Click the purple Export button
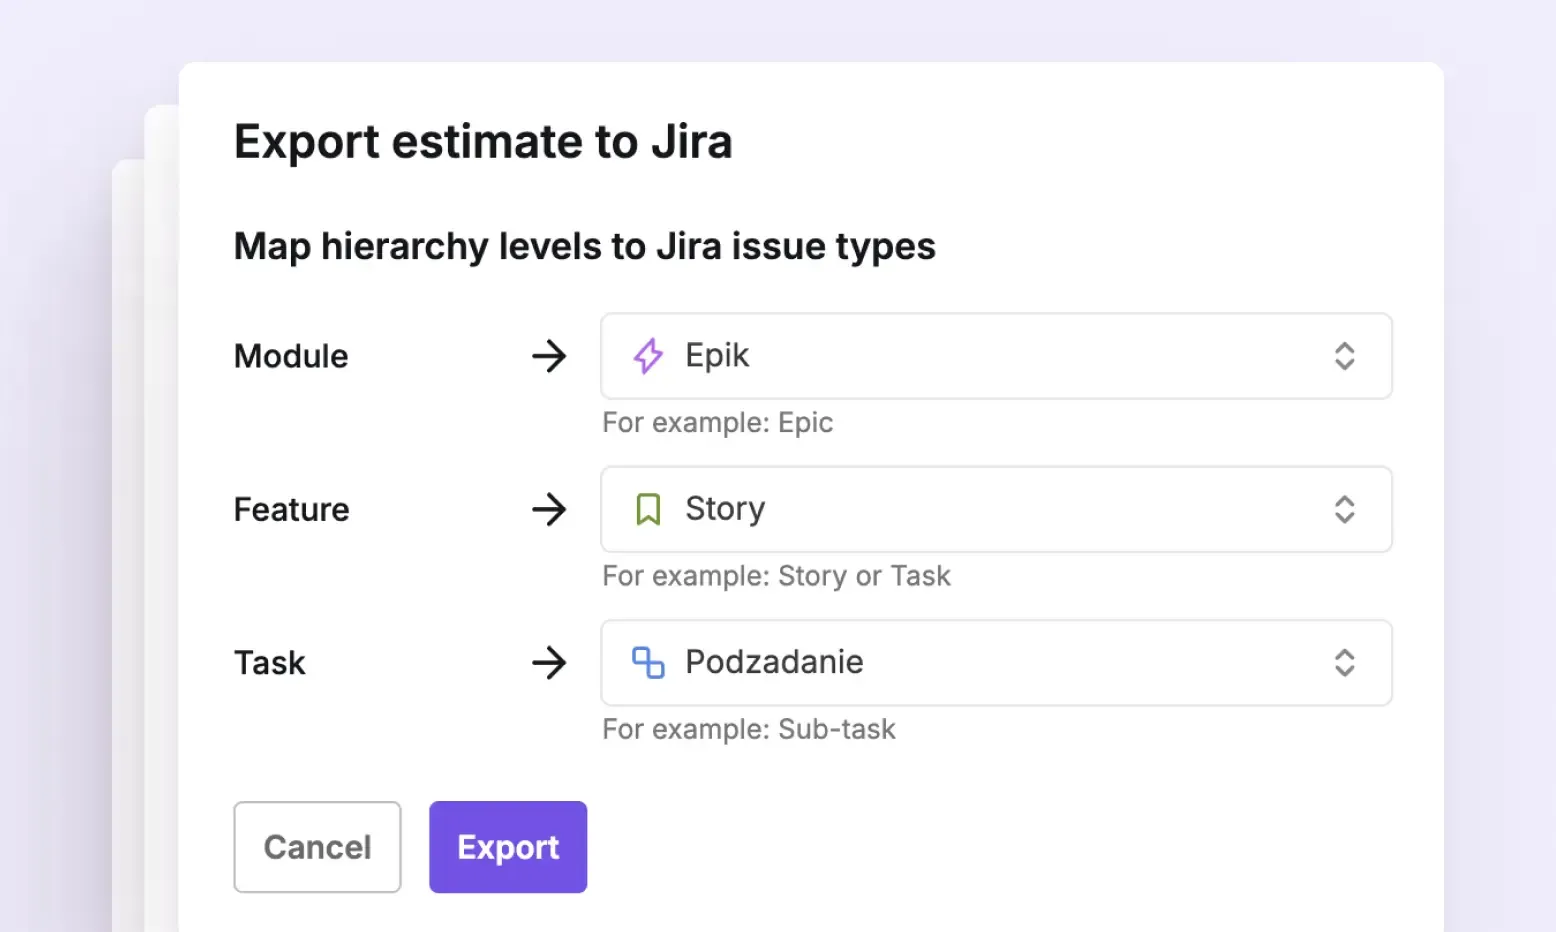This screenshot has width=1556, height=932. click(508, 847)
